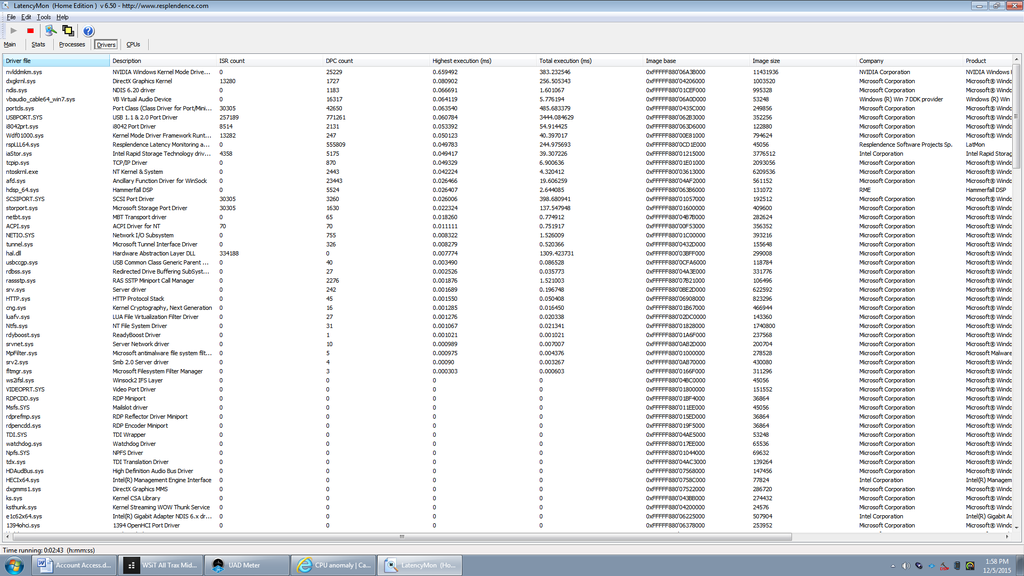Click the yellow overlapping windows toolbar icon
The image size is (1024, 576).
click(66, 31)
